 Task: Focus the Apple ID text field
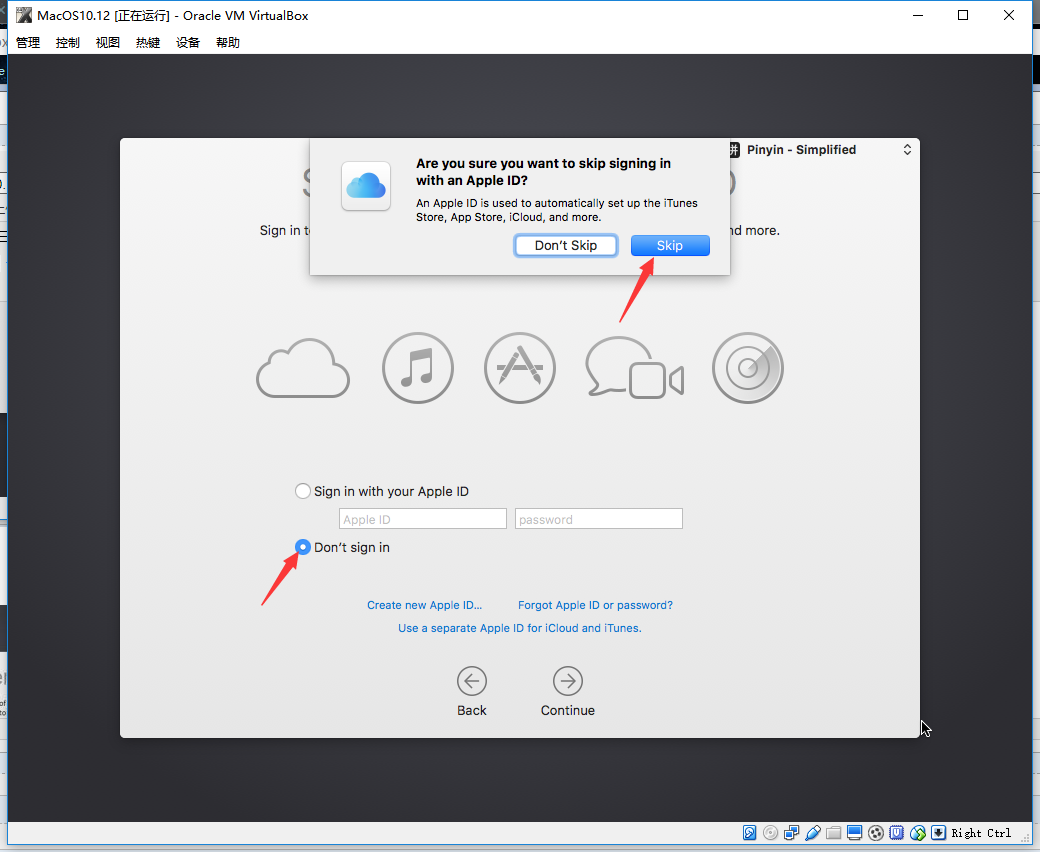[422, 519]
